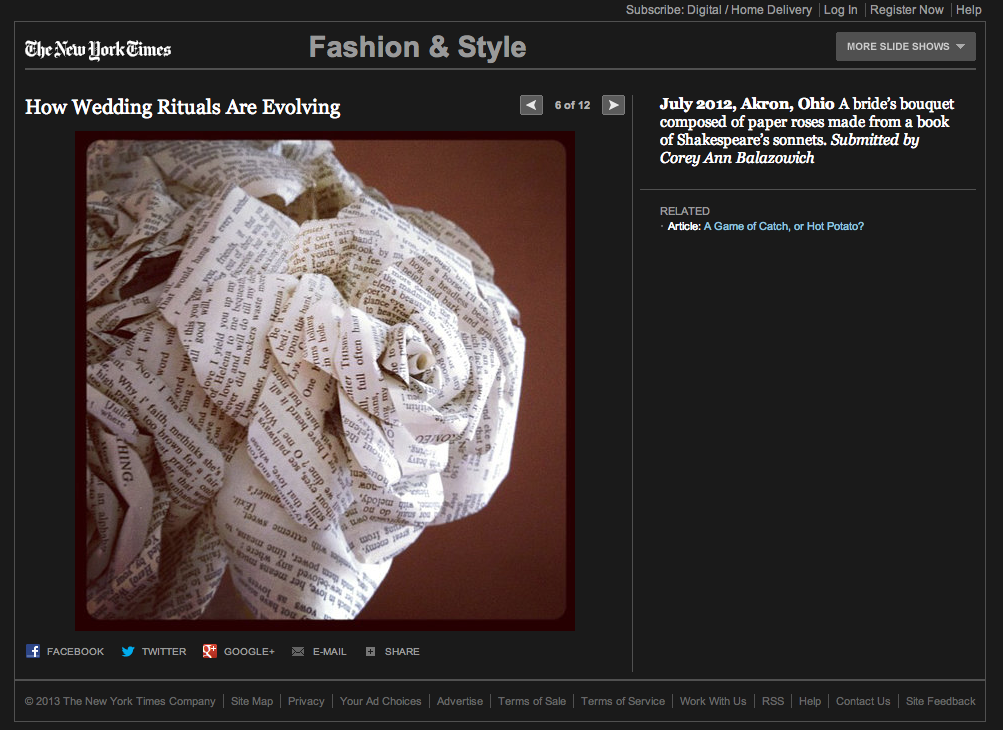Screen dimensions: 1003x730
Task: Go to the previous slide with left arrow
Action: [531, 105]
